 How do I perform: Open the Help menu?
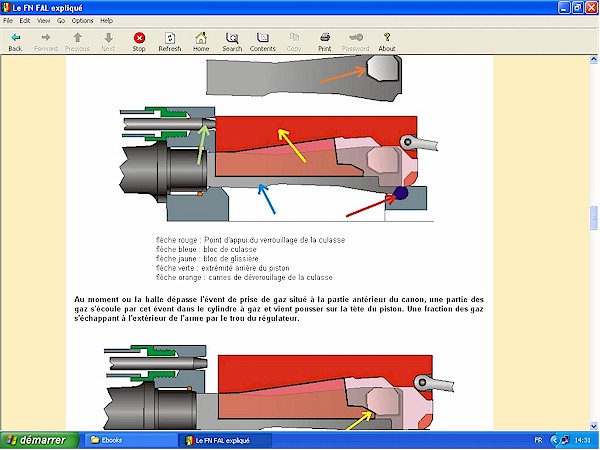click(x=106, y=21)
